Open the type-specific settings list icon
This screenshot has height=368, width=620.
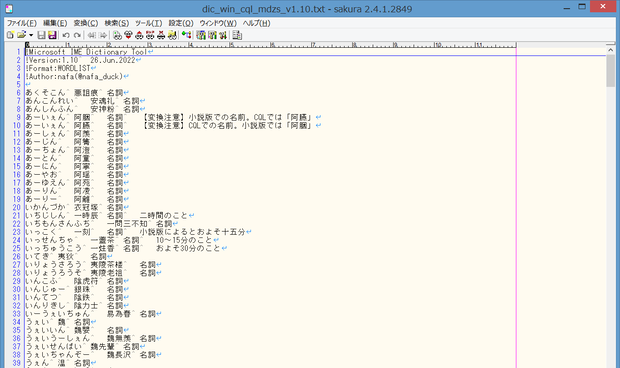pos(201,35)
